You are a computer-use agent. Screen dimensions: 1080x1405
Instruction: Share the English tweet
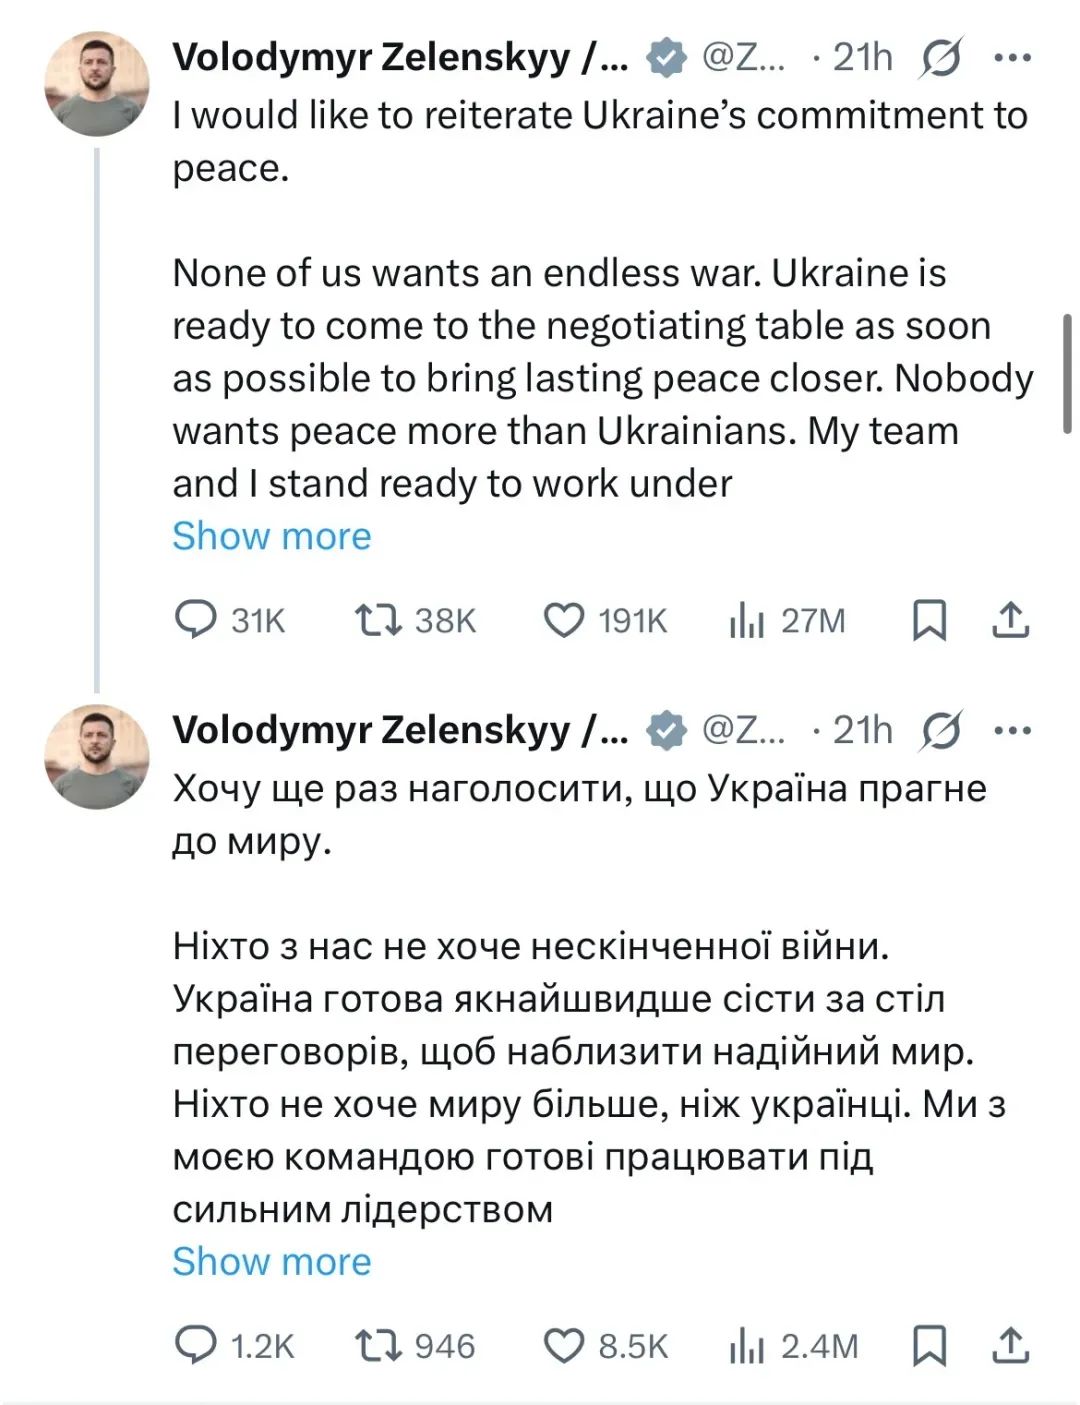click(x=1011, y=620)
